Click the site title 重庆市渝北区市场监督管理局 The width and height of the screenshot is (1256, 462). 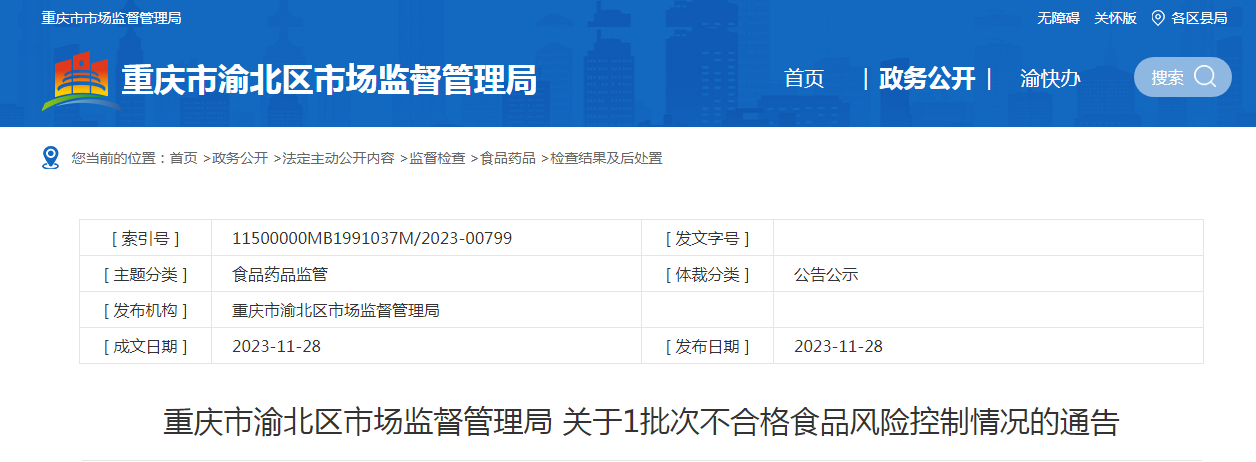tap(329, 79)
